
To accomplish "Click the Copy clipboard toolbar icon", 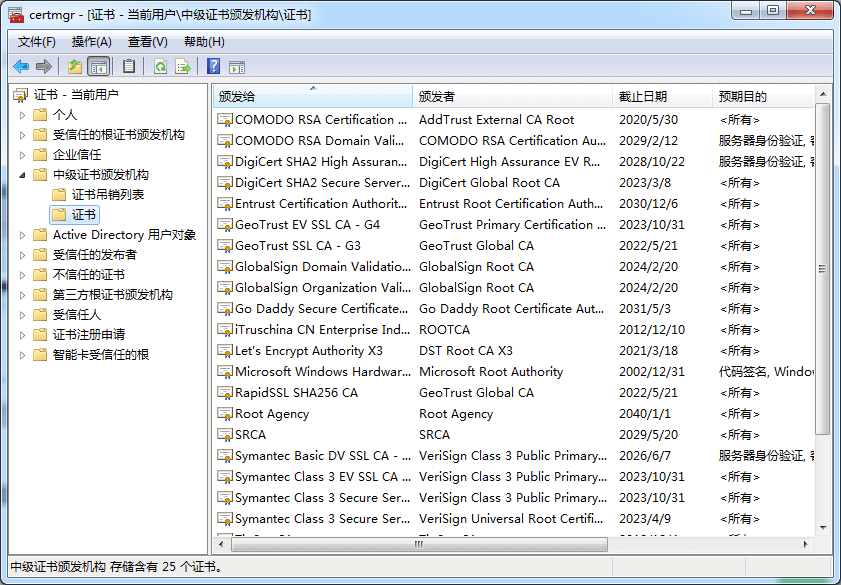I will pos(129,66).
